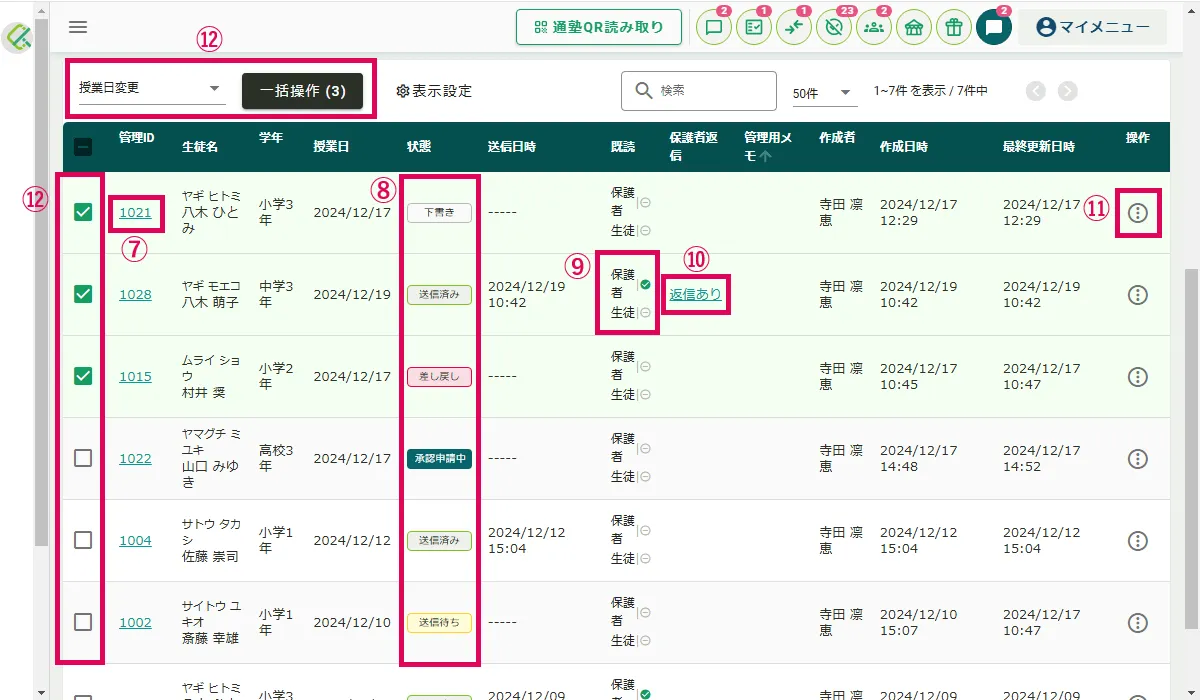Sort by 授業日 column header
Screen dimensions: 1200x700
tap(331, 147)
